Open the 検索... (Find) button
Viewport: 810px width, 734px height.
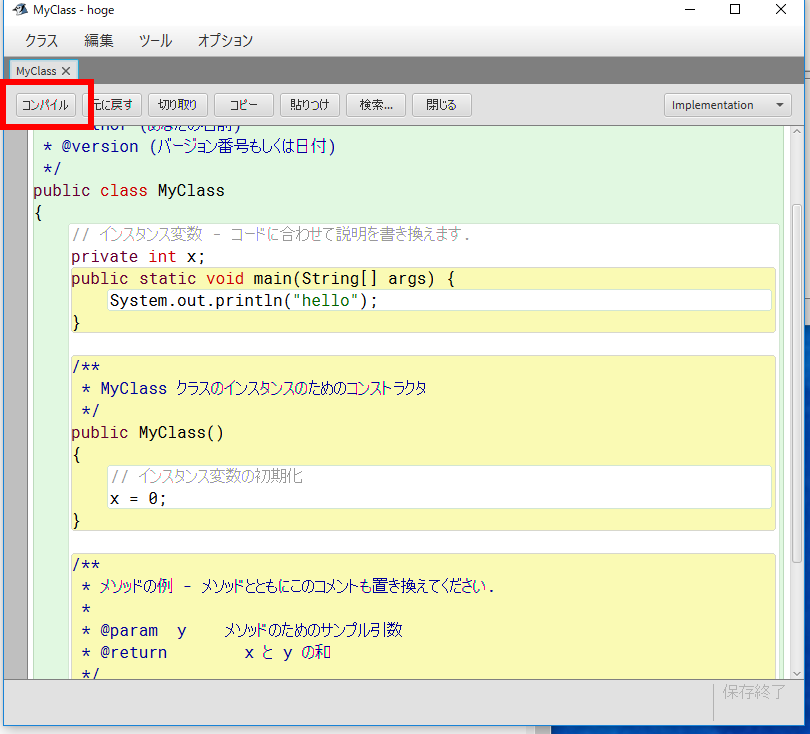[x=376, y=105]
